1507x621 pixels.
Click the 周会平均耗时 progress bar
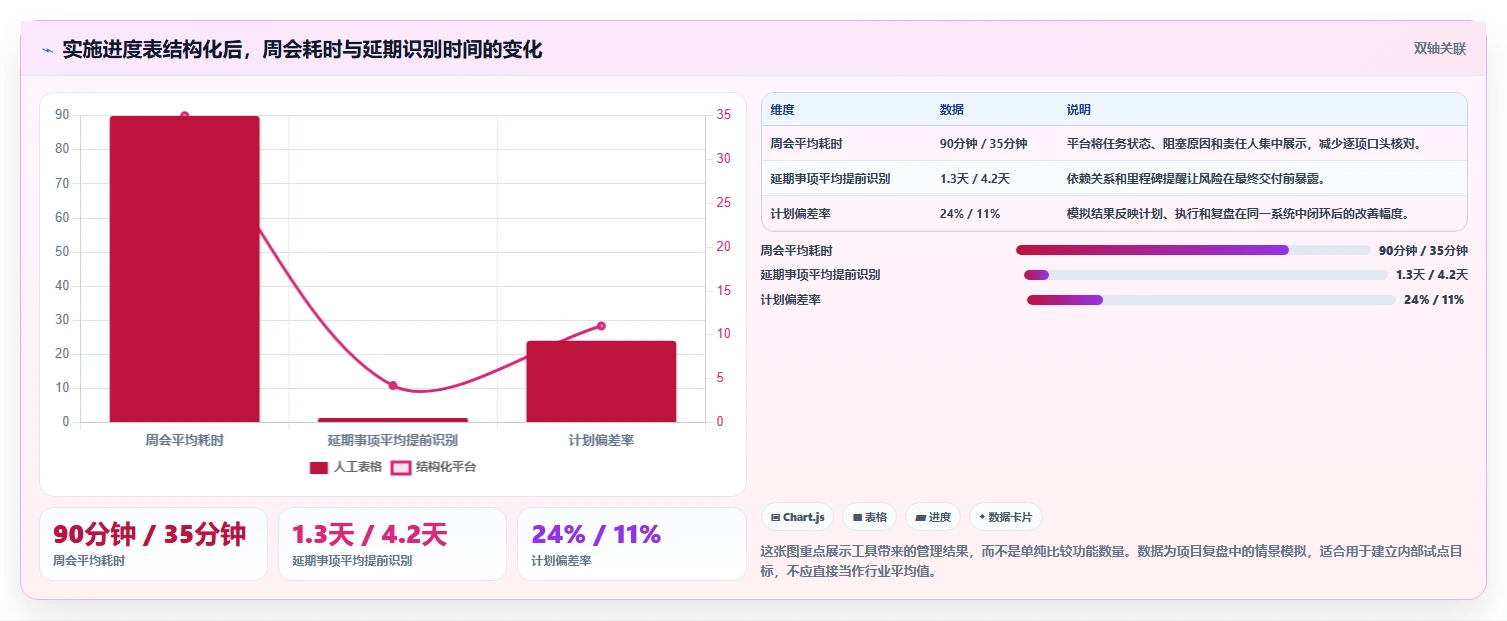(x=1193, y=250)
